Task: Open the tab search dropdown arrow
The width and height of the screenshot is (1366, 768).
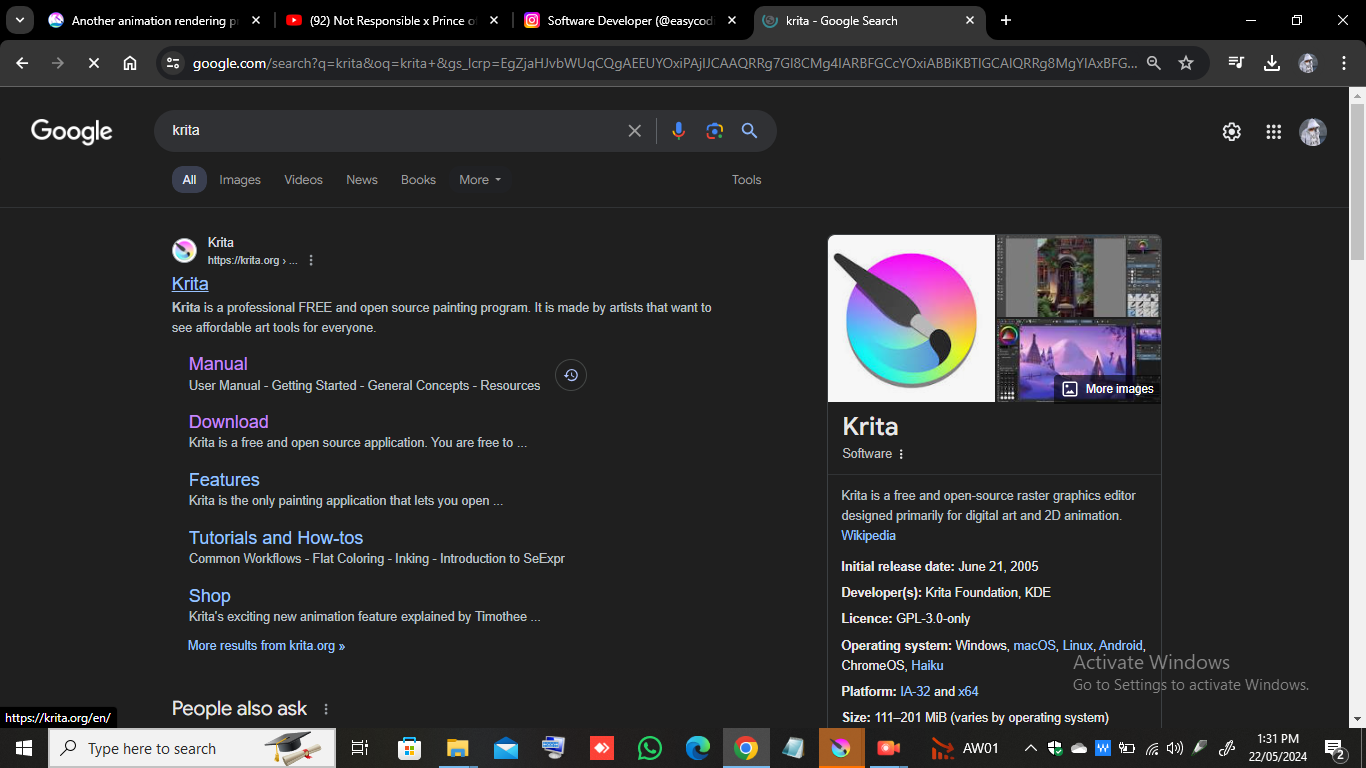Action: pyautogui.click(x=19, y=20)
